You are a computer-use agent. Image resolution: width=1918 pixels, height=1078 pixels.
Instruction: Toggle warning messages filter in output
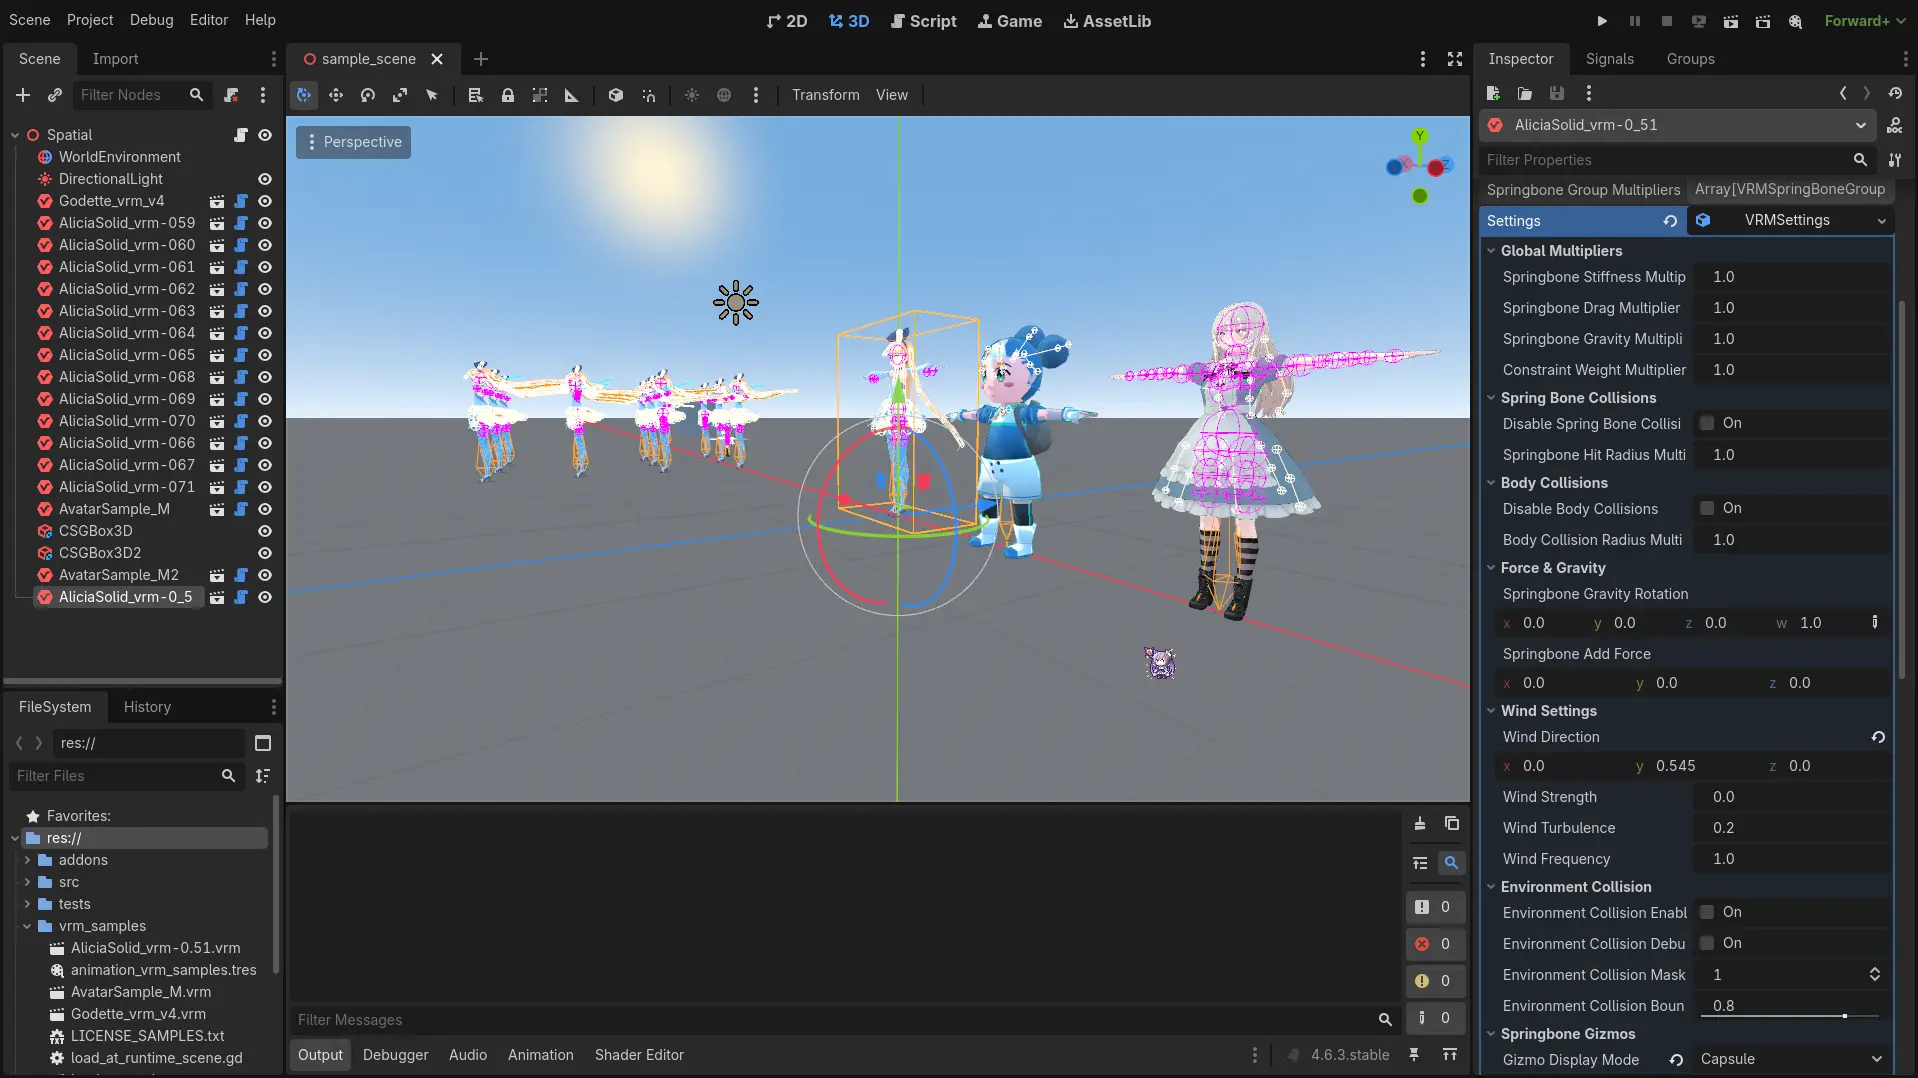tap(1434, 981)
